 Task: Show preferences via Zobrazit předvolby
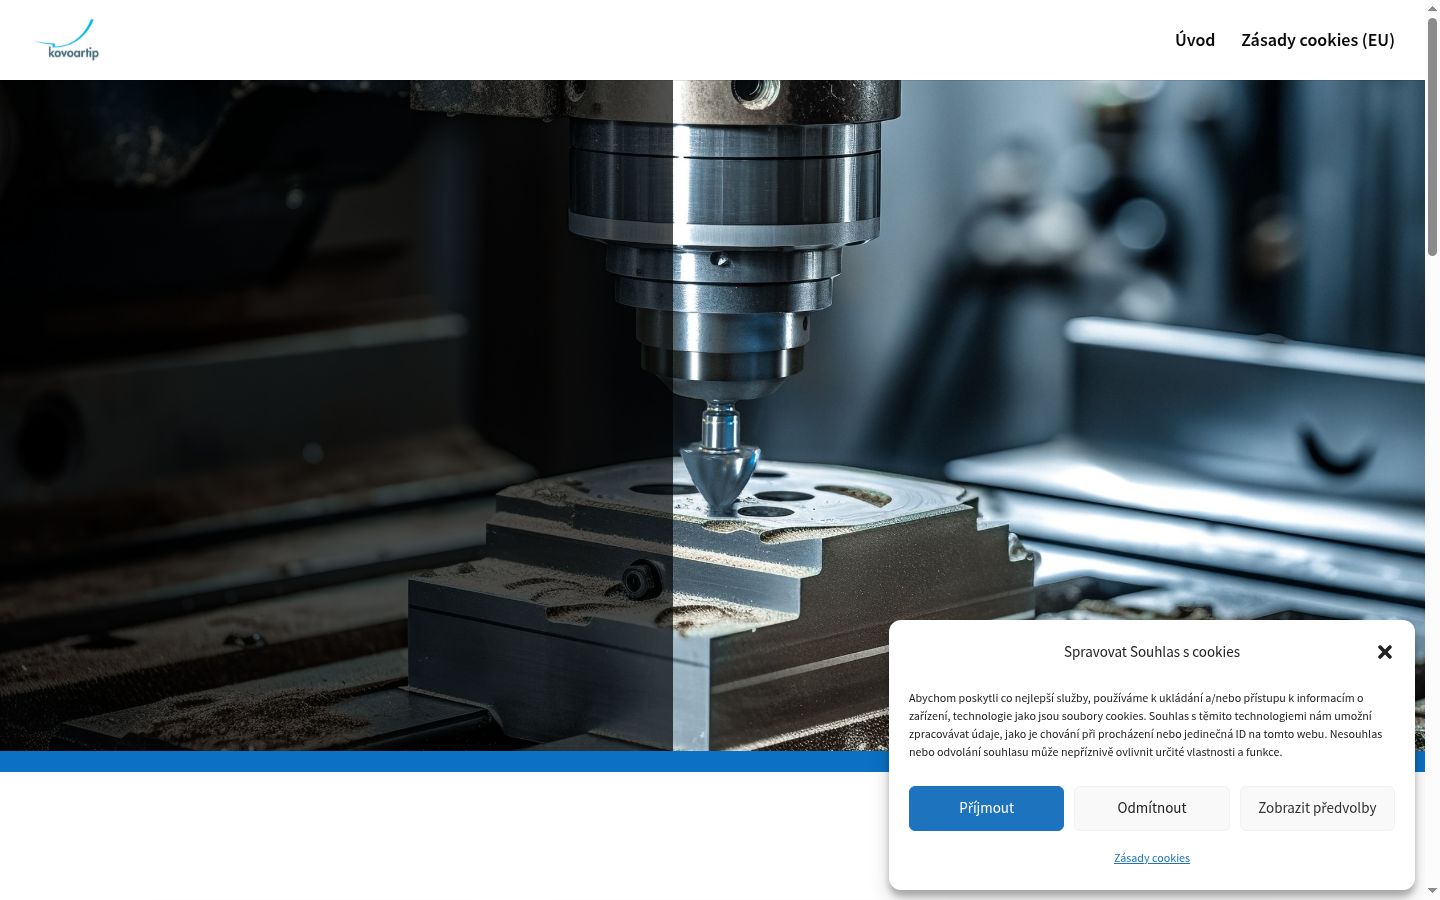1317,808
